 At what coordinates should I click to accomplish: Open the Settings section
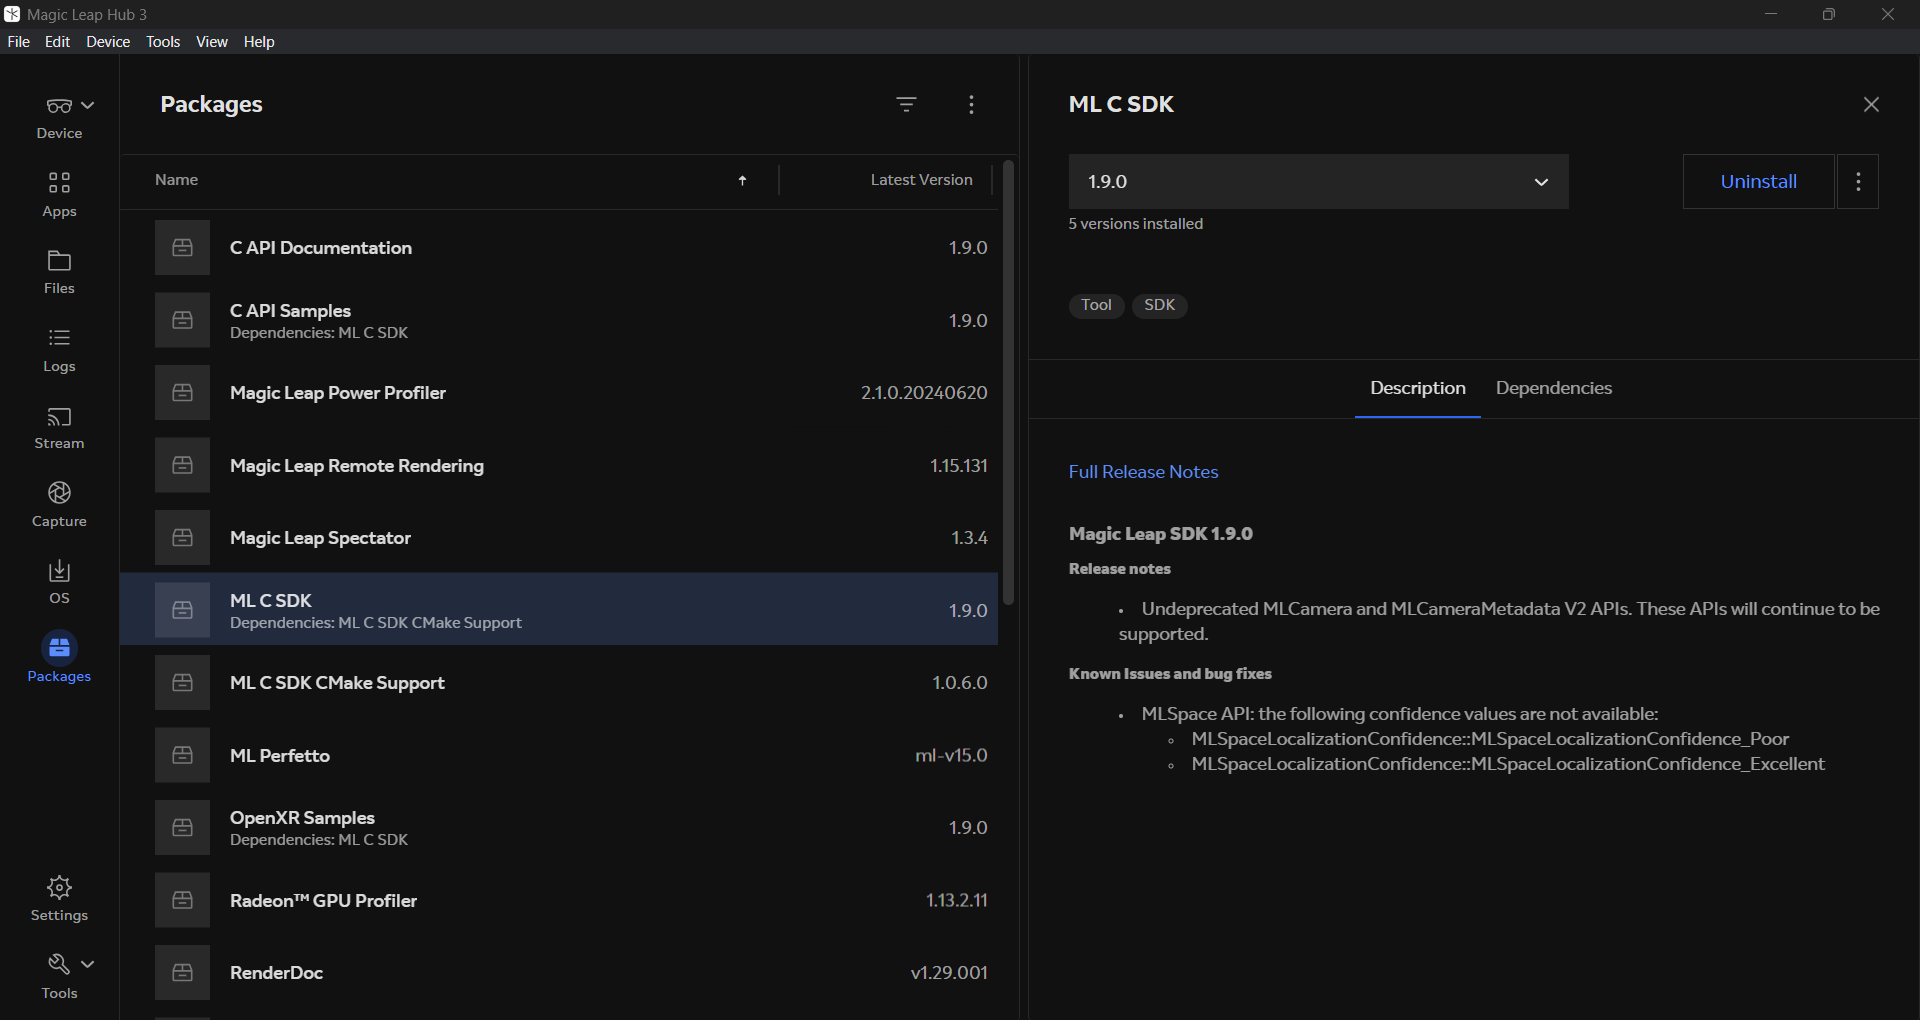58,897
